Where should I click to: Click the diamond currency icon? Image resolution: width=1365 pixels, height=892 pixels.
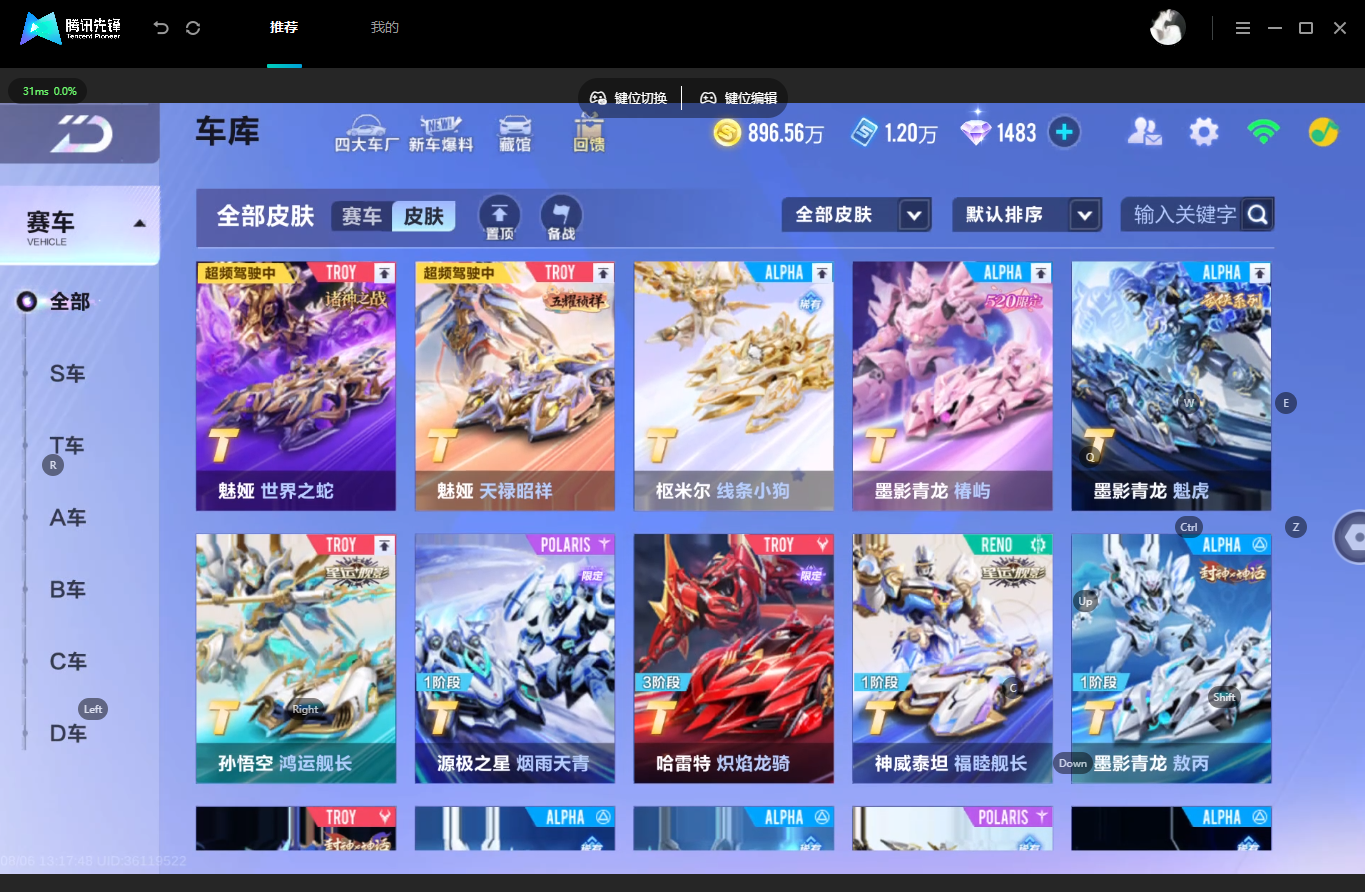pyautogui.click(x=975, y=130)
